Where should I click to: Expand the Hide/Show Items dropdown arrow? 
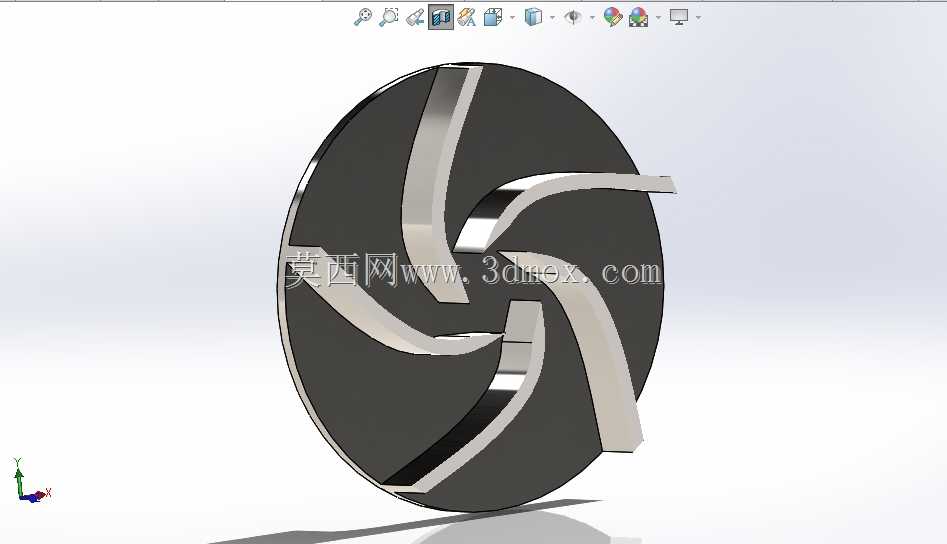point(592,17)
